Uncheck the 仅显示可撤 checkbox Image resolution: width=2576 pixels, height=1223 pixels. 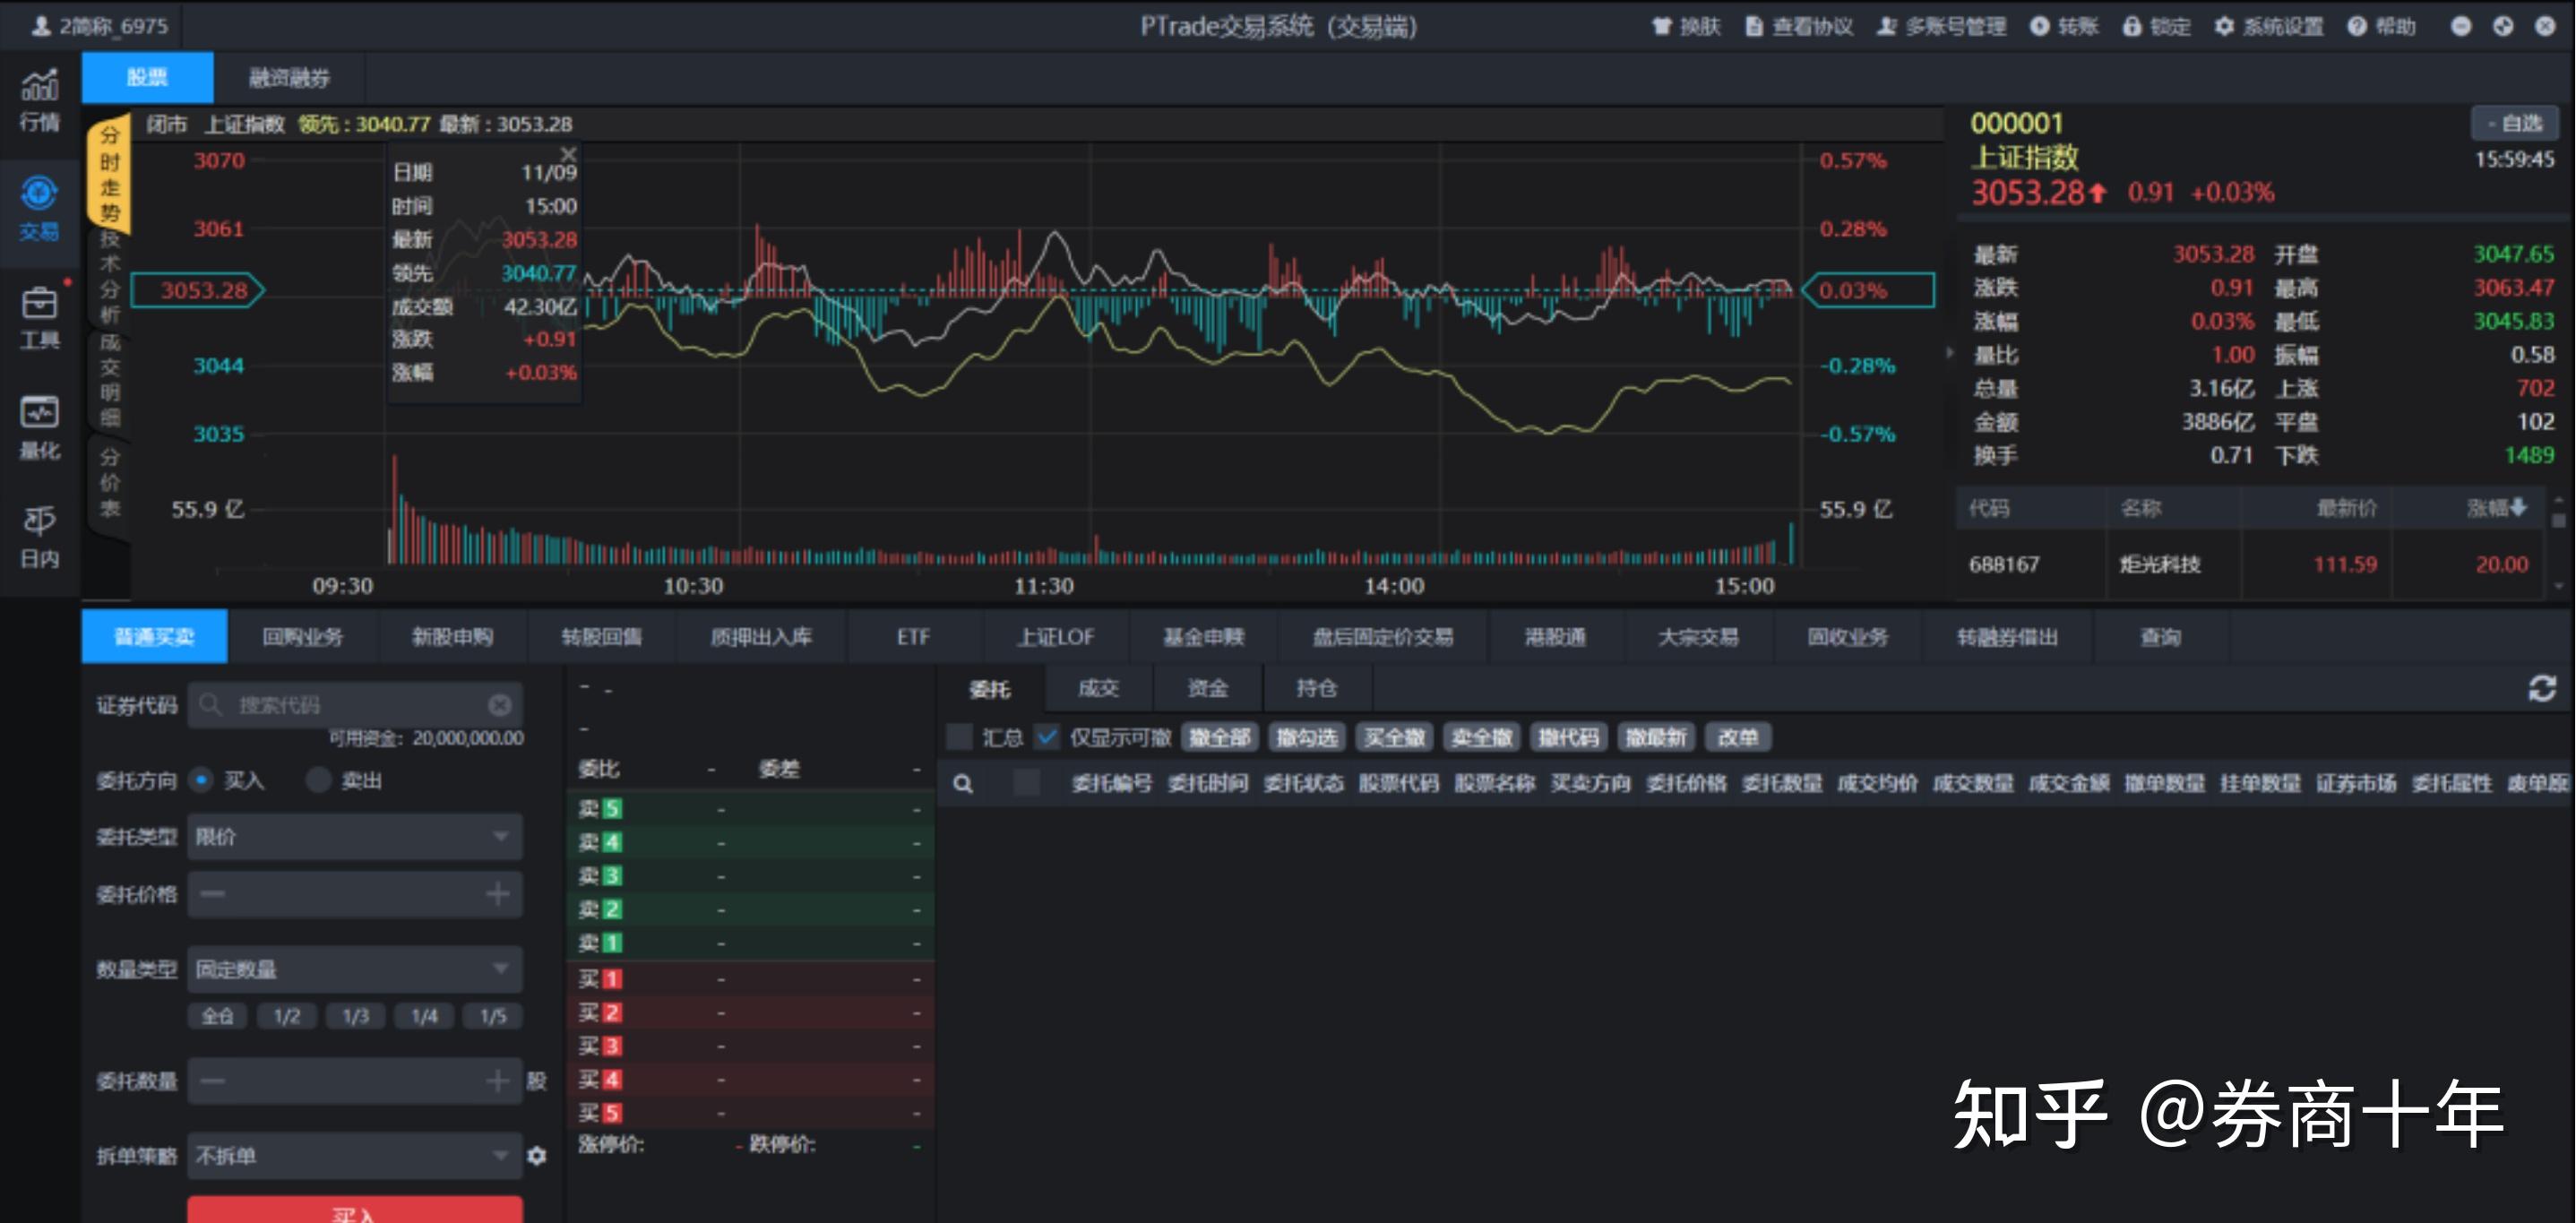1047,737
